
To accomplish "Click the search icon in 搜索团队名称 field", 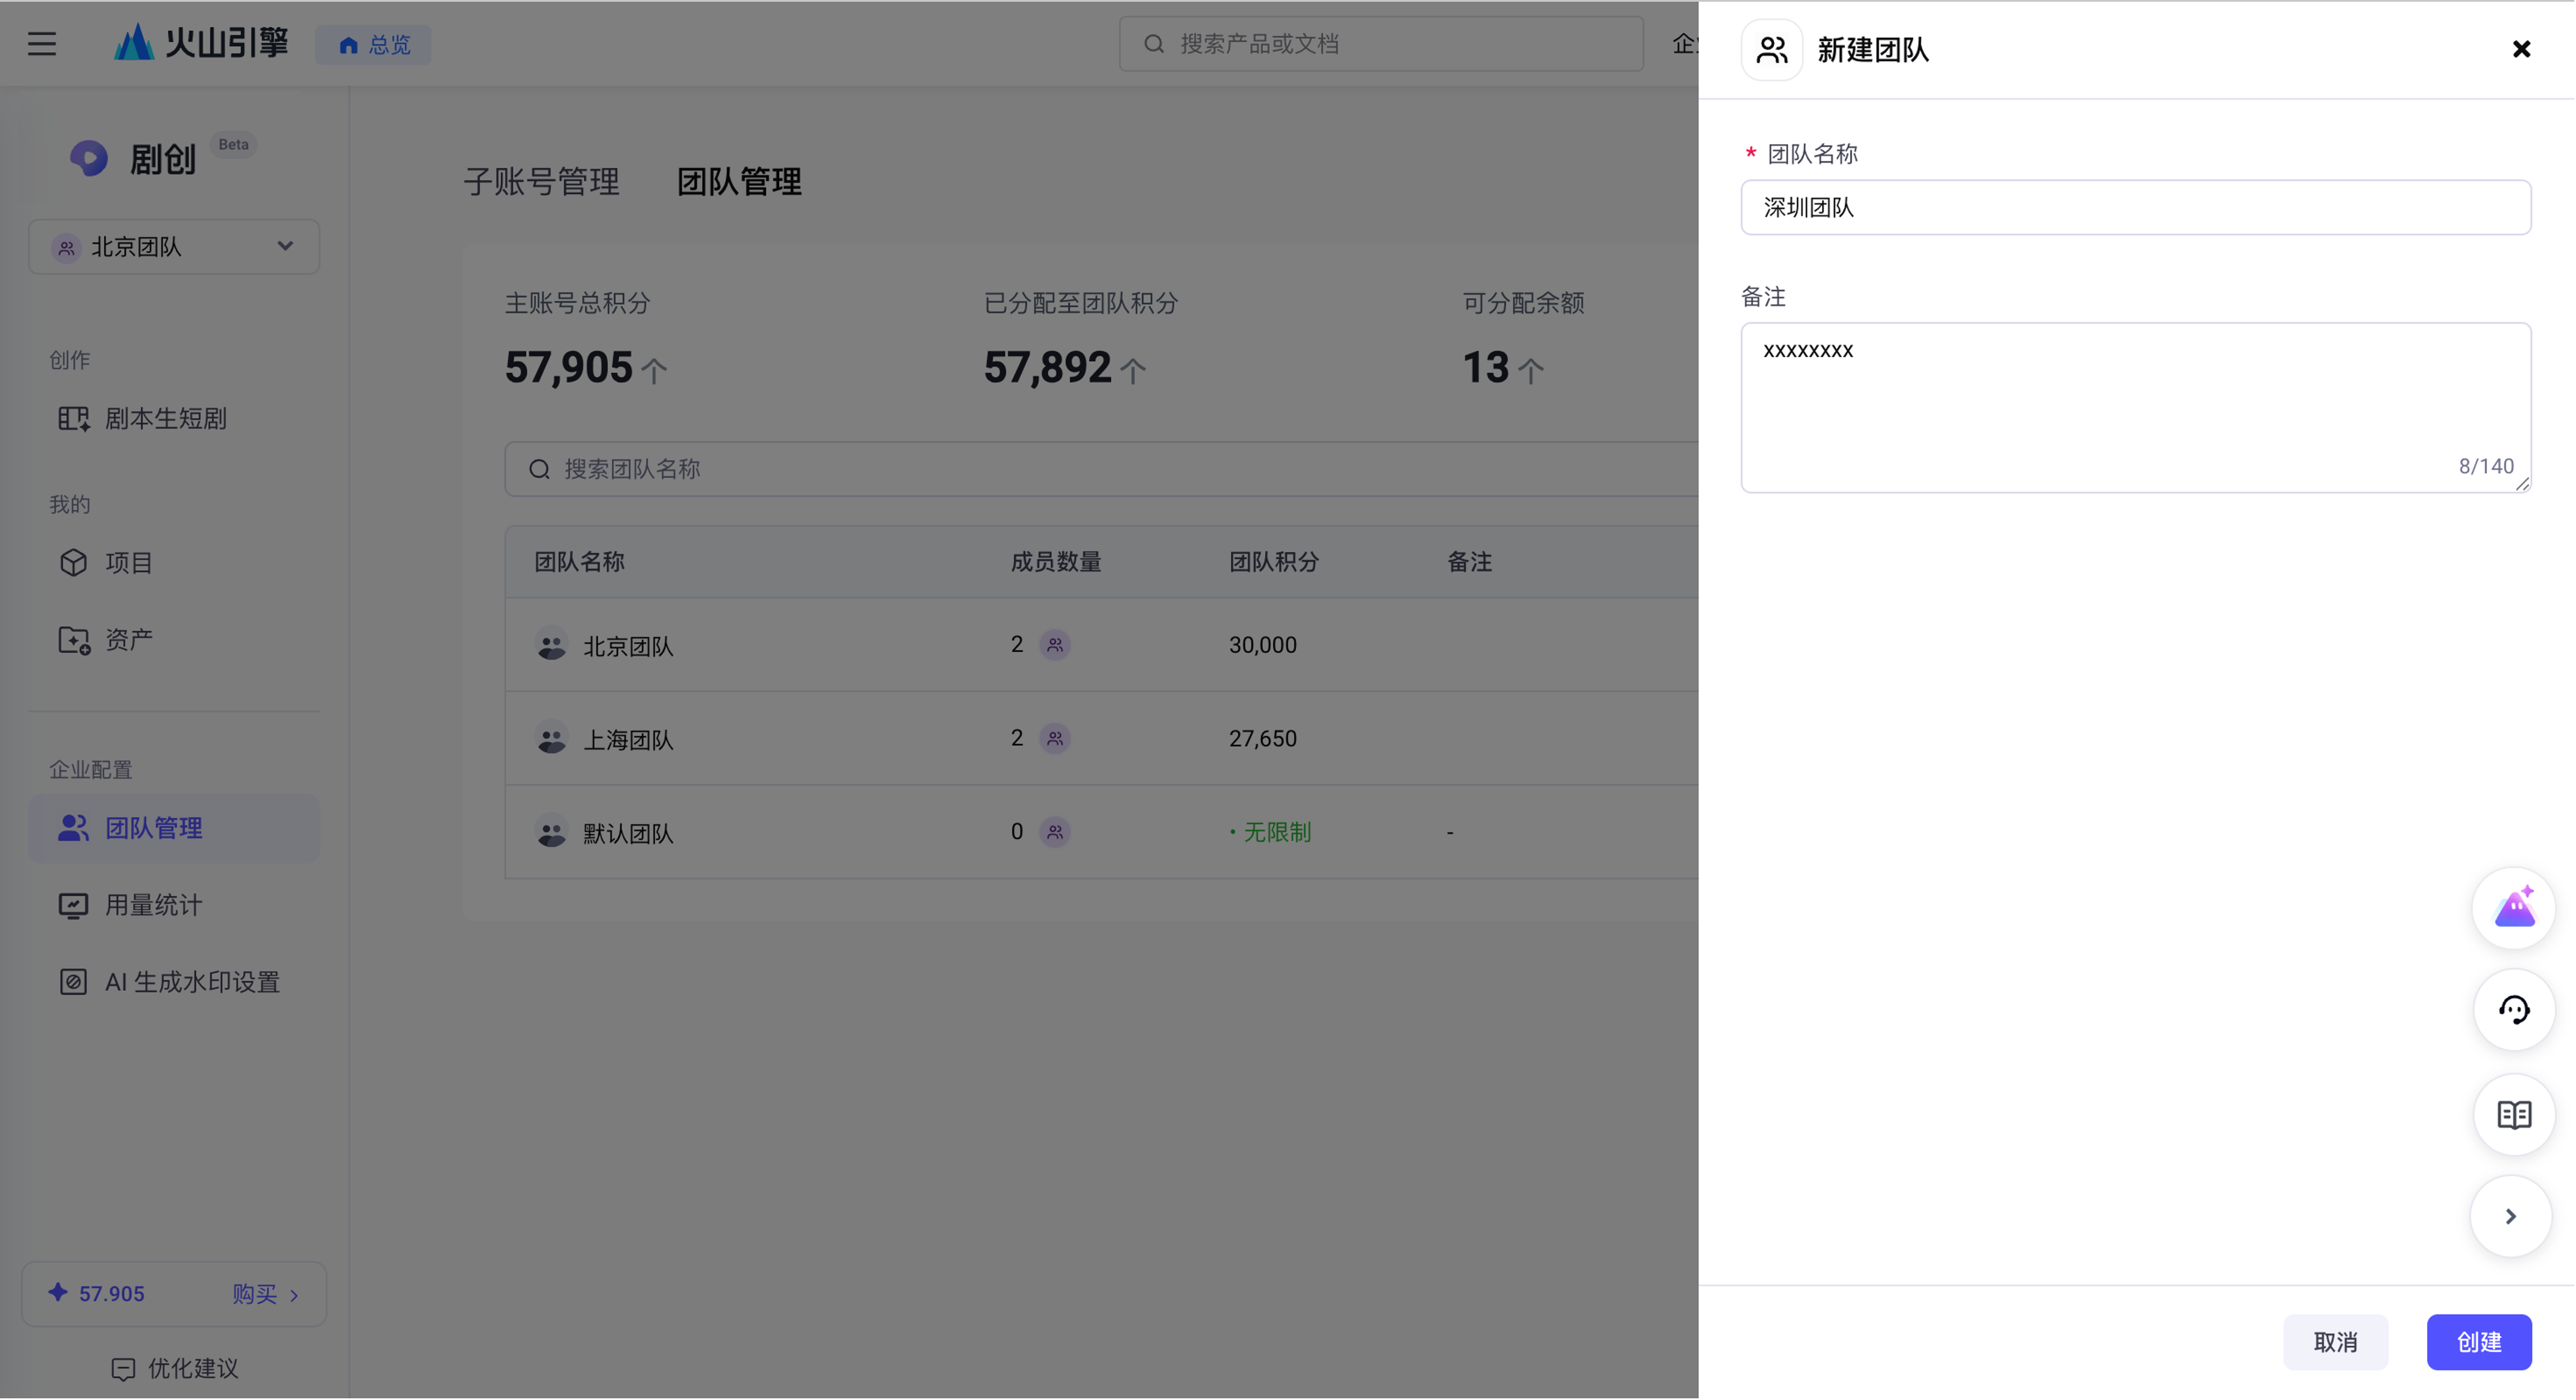I will 539,469.
